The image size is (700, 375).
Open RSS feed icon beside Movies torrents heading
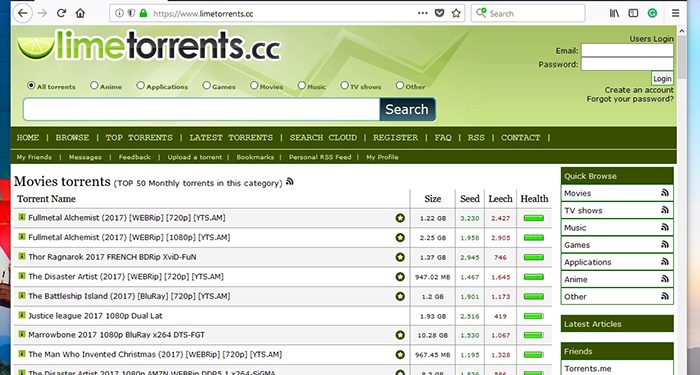point(290,182)
